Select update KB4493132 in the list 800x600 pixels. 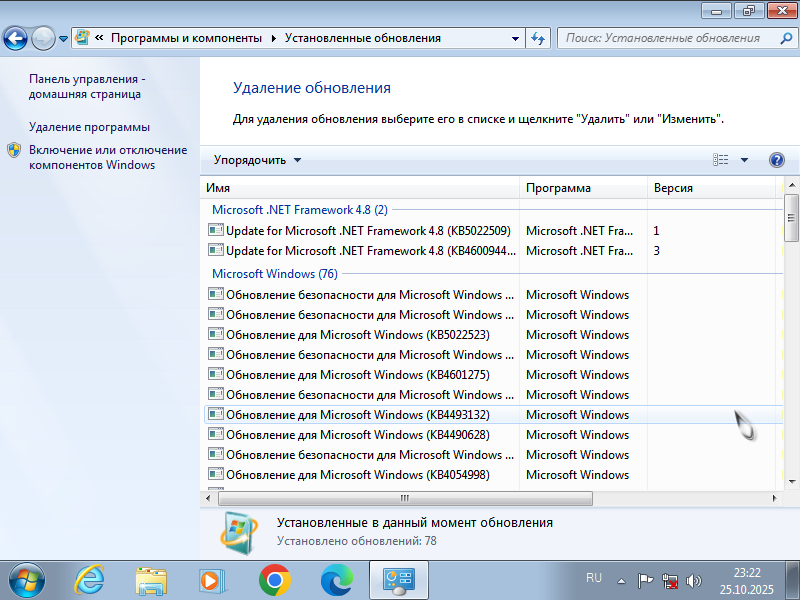click(x=357, y=414)
